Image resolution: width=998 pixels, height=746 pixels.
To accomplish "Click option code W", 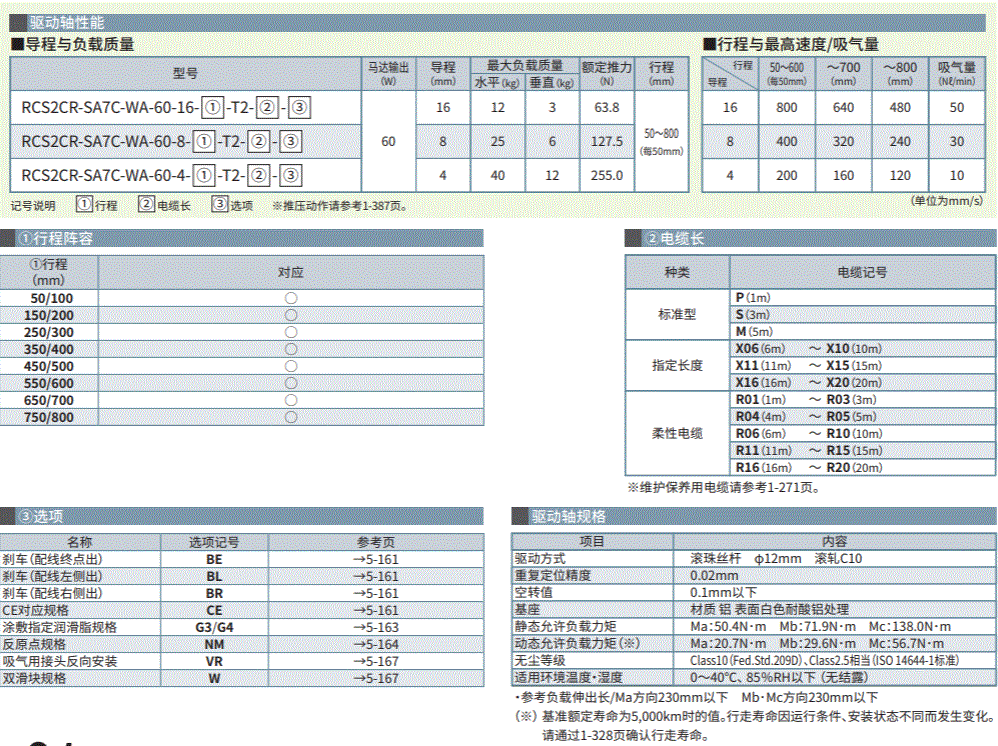I will tap(214, 679).
